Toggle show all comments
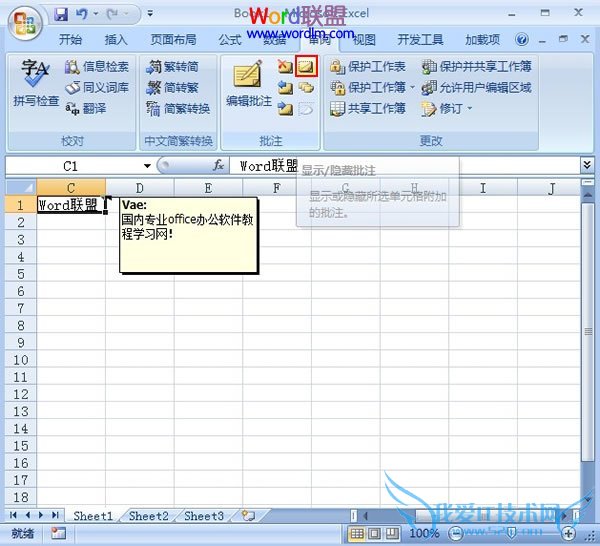The height and width of the screenshot is (546, 600). click(x=306, y=88)
